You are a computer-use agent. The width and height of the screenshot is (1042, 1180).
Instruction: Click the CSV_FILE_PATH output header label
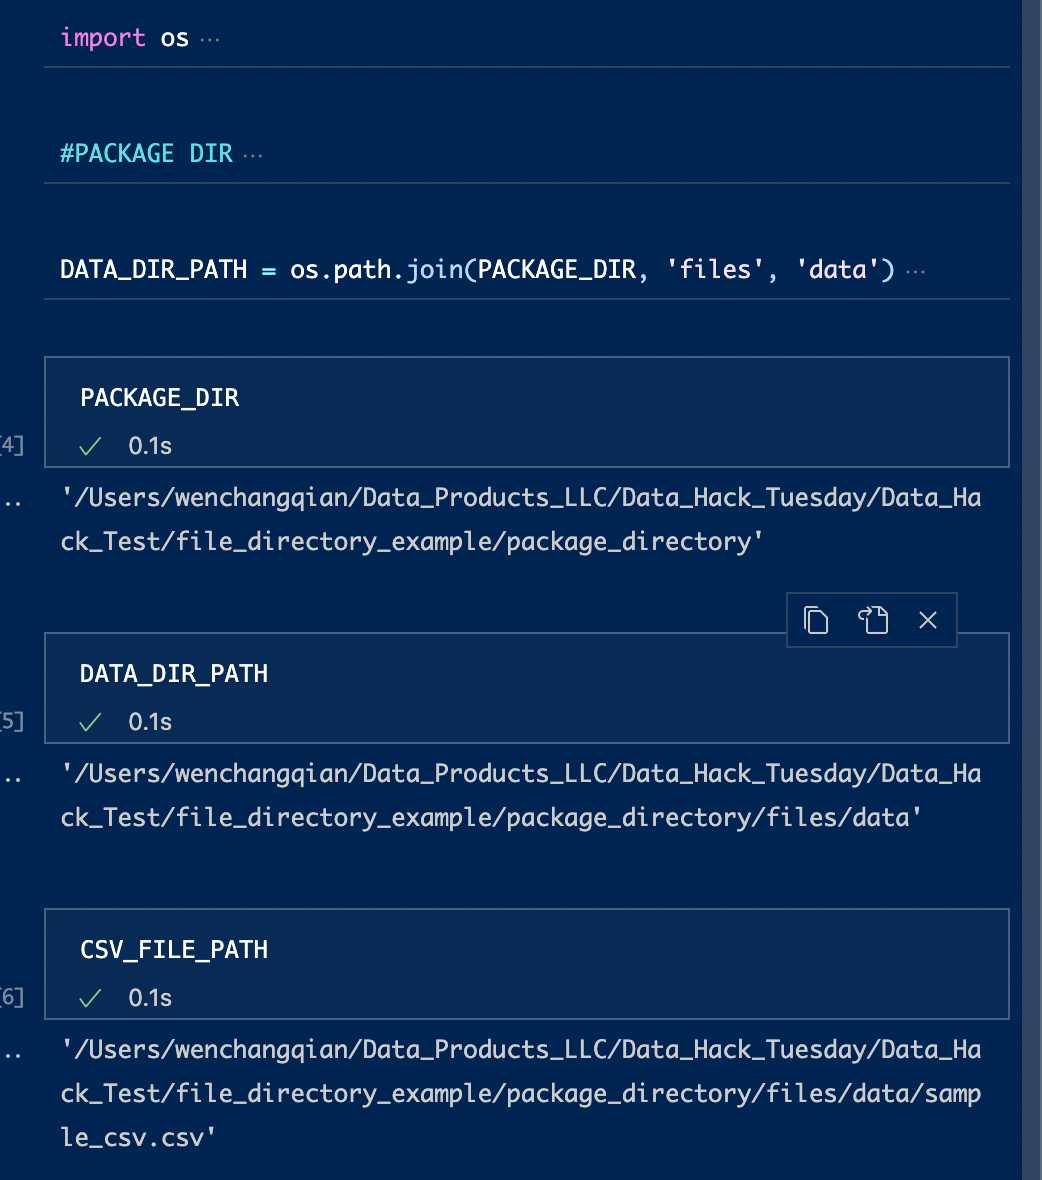(174, 949)
